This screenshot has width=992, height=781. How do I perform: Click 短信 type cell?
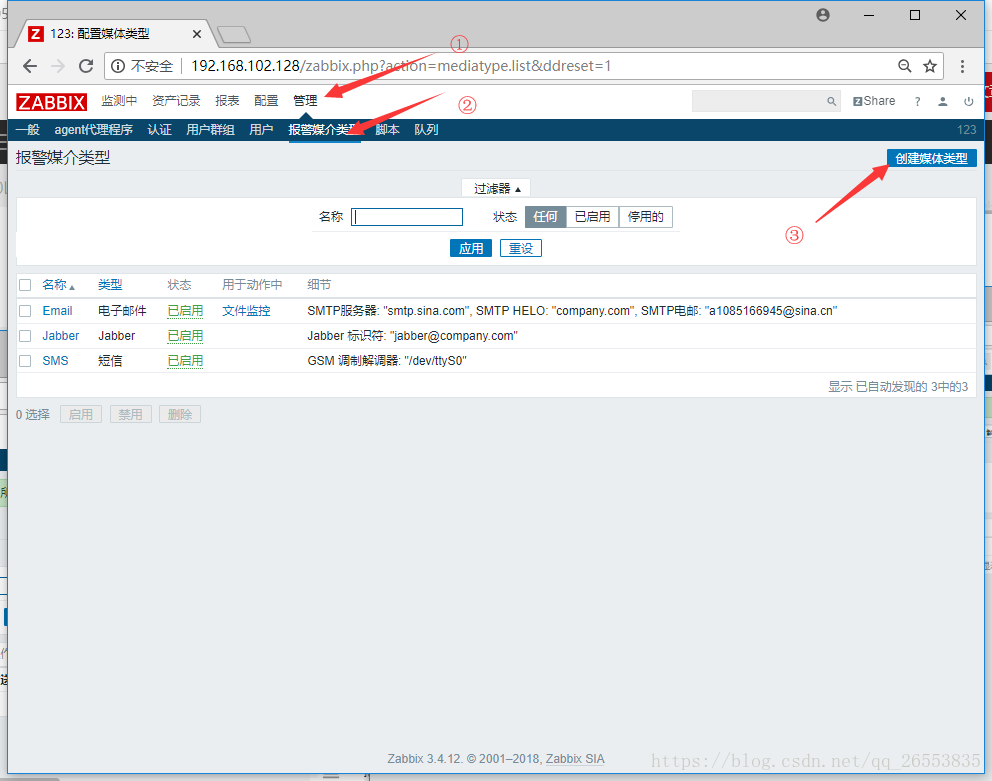tap(110, 361)
